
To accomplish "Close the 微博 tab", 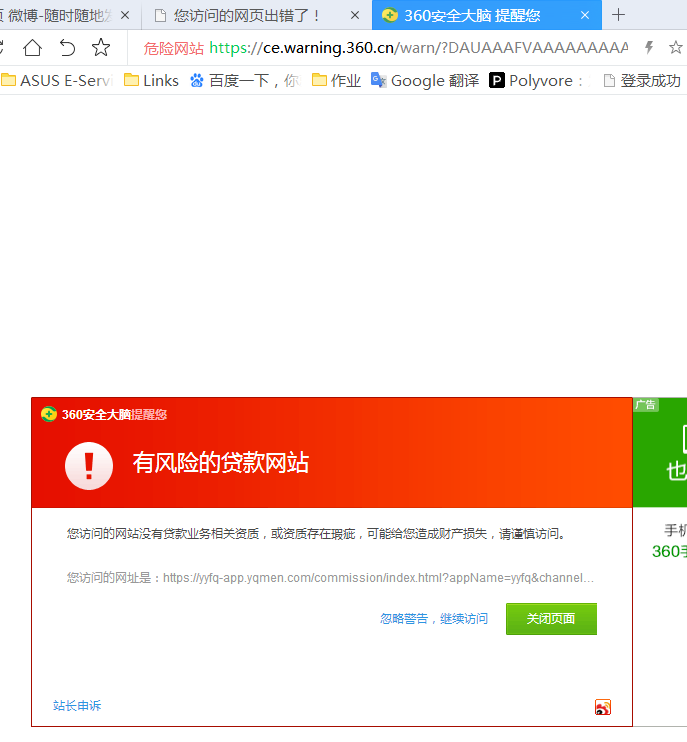I will pos(125,16).
